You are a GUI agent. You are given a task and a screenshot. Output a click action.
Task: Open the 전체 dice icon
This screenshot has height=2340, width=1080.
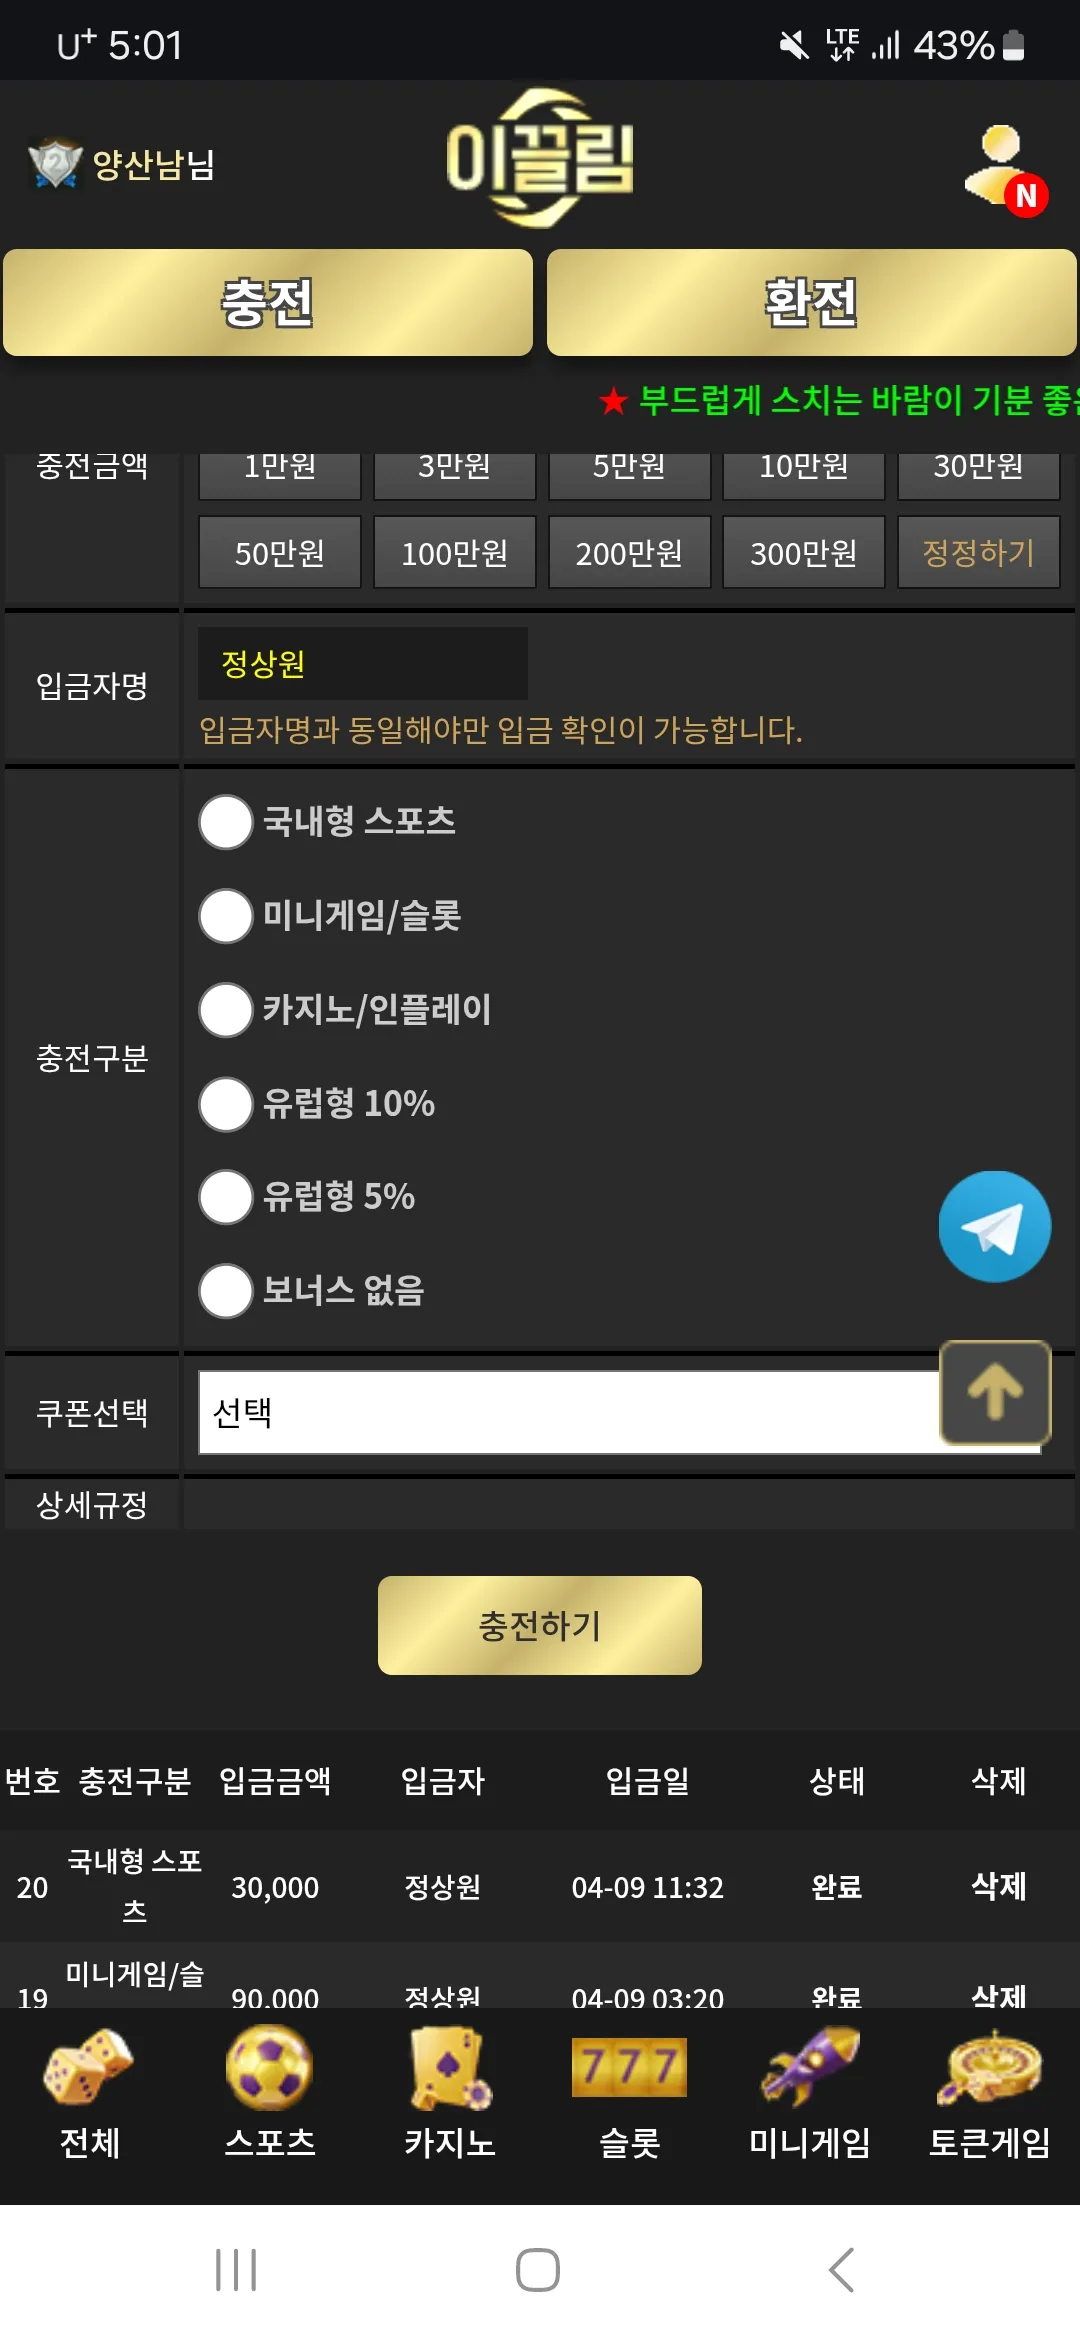tap(89, 2066)
